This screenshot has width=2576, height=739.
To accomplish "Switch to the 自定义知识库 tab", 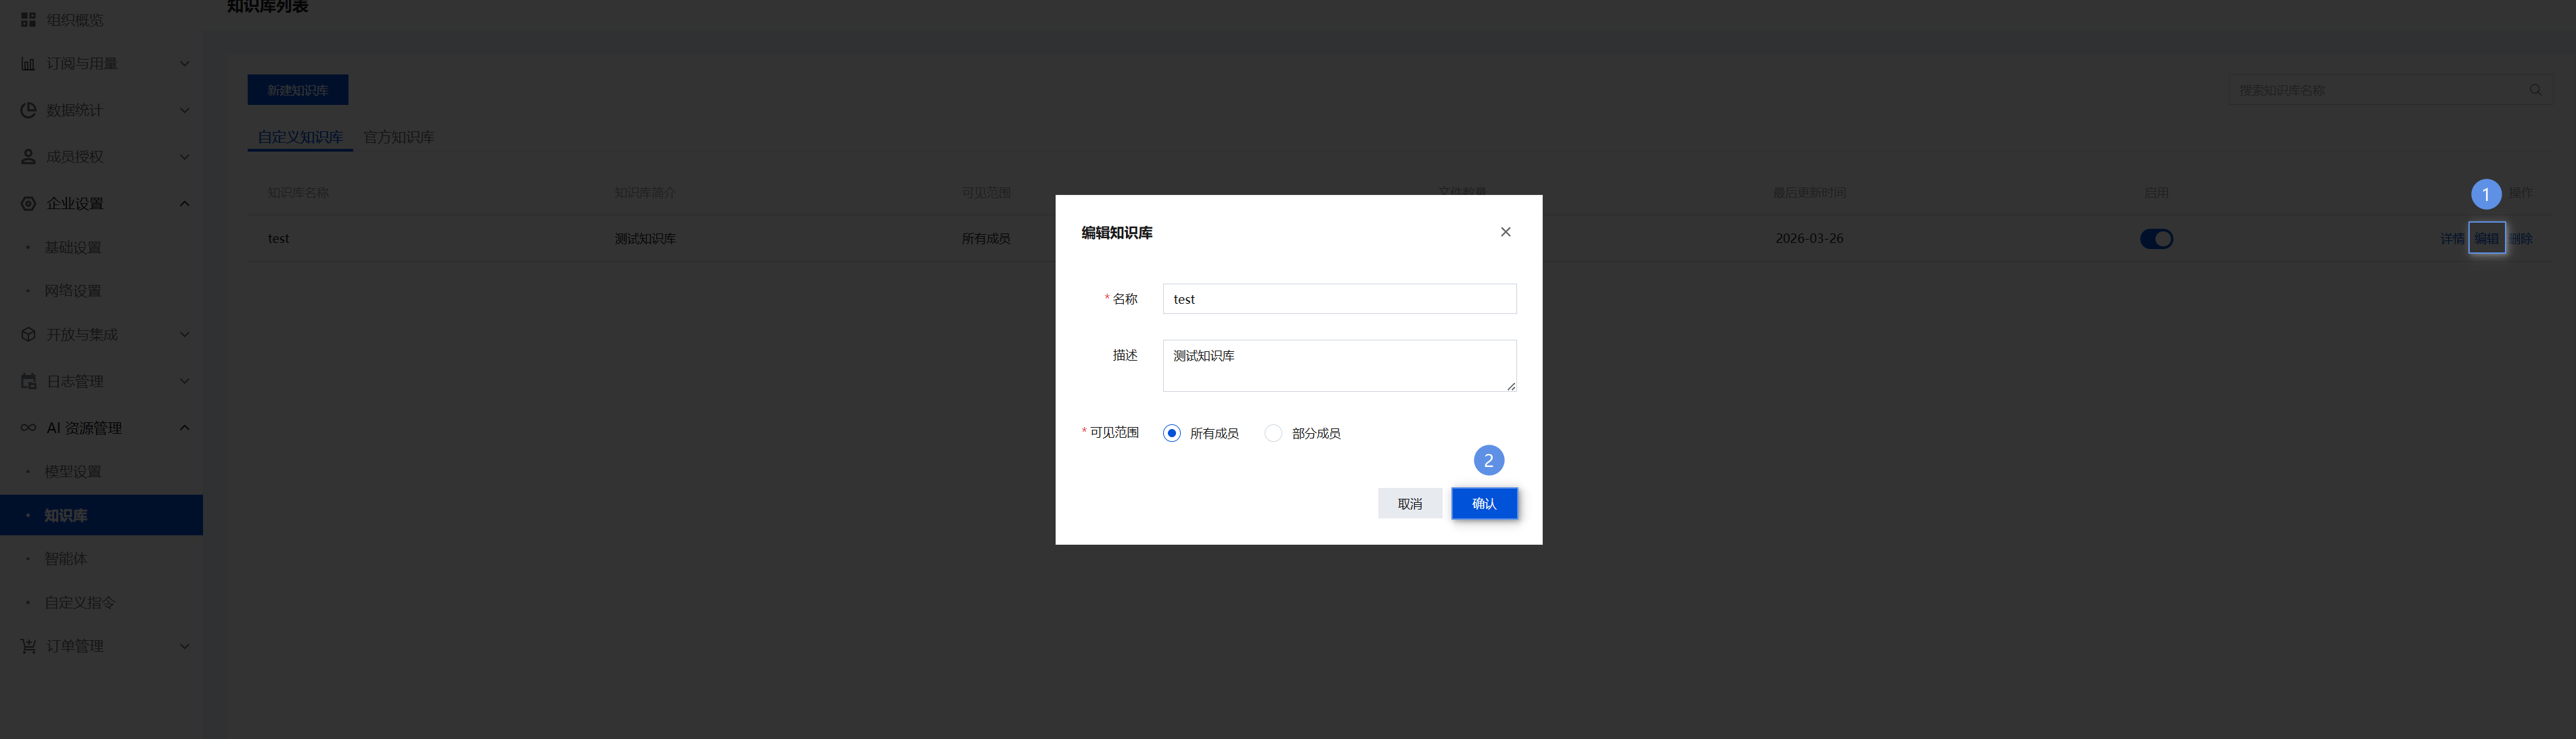I will tap(300, 137).
